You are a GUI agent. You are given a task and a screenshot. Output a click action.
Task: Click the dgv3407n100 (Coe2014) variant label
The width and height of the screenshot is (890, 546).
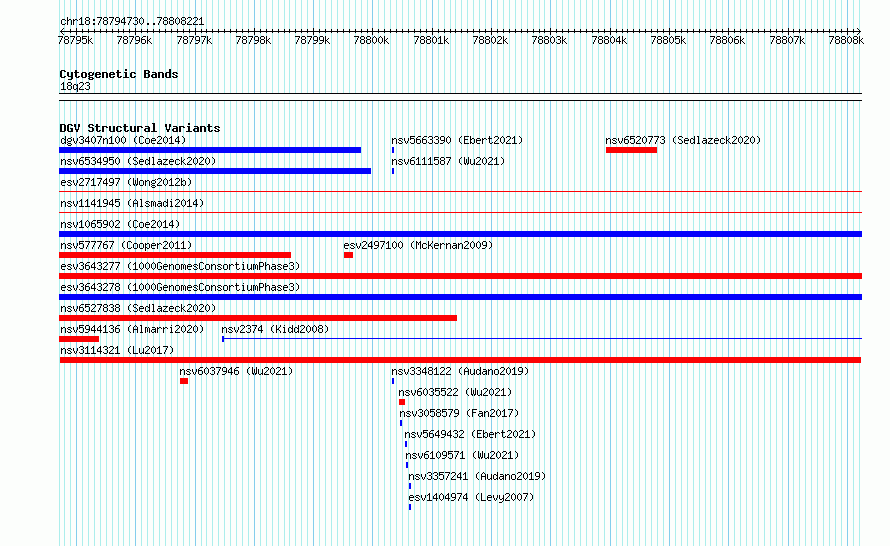pos(123,140)
